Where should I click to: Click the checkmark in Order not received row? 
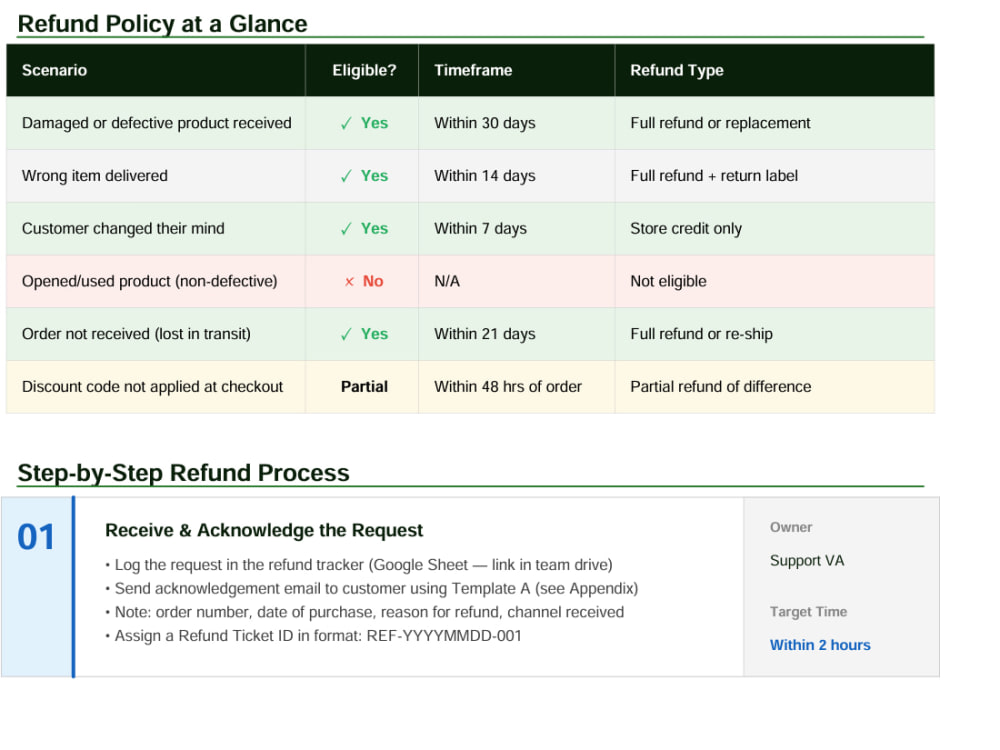click(346, 335)
